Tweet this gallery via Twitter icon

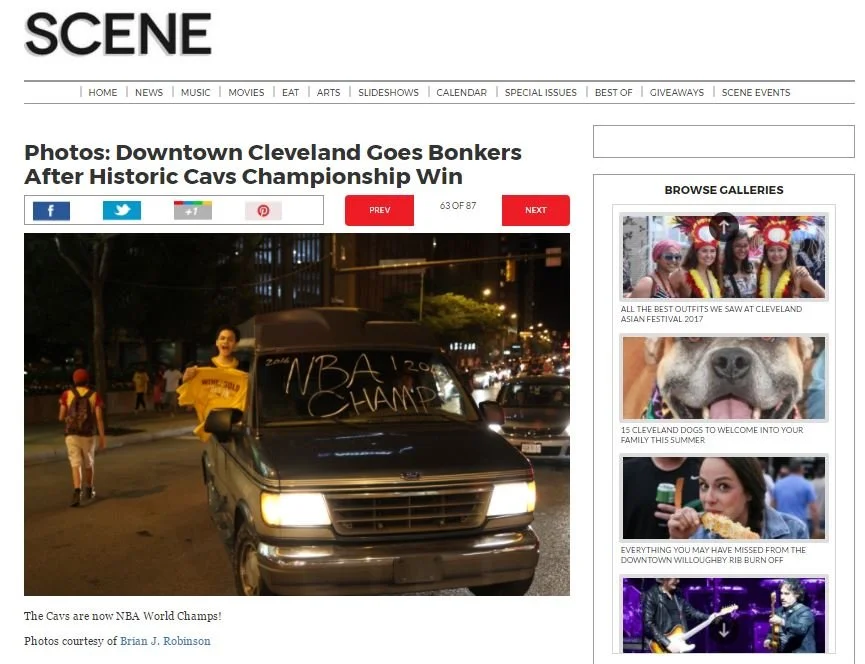(122, 211)
